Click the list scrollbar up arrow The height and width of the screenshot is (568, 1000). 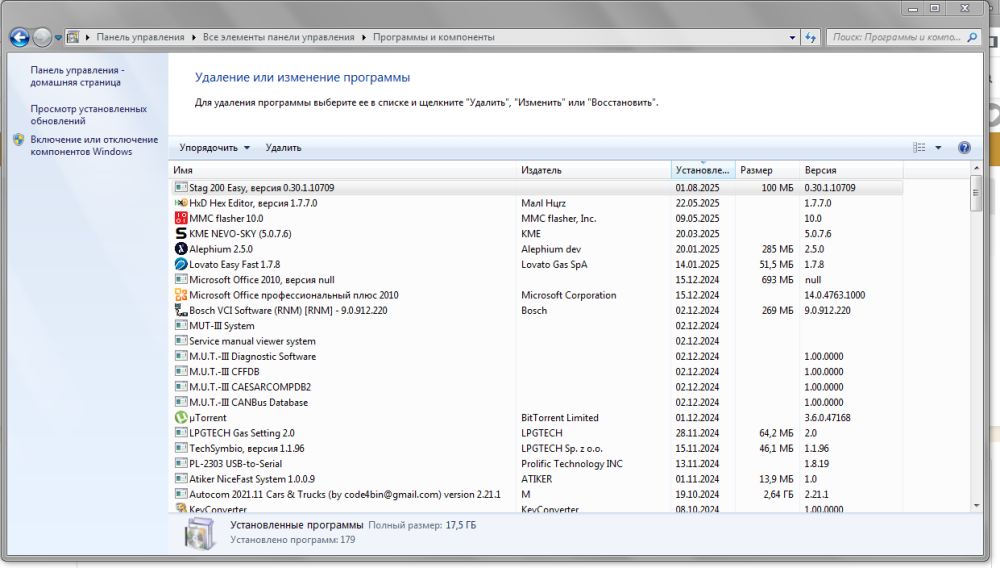[x=976, y=168]
